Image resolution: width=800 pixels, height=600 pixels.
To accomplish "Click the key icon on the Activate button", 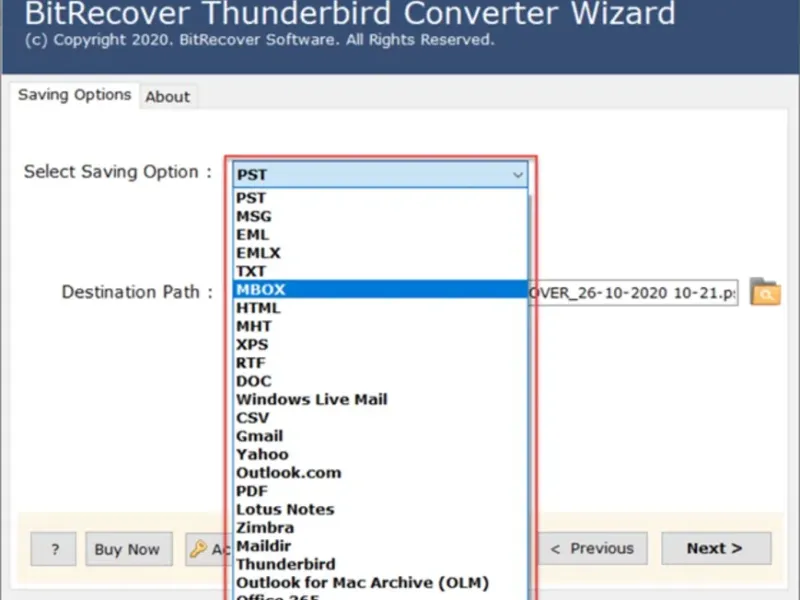I will pyautogui.click(x=198, y=549).
